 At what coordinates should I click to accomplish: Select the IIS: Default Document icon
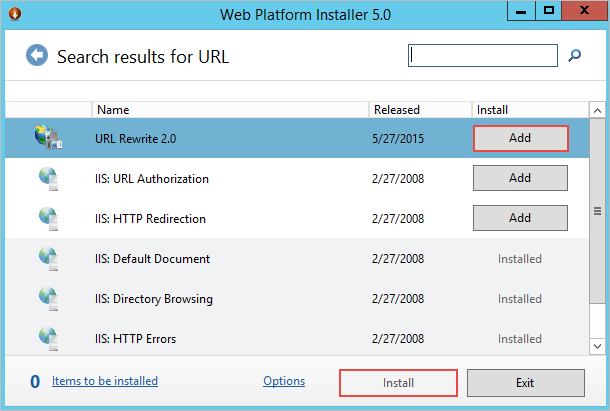(x=47, y=259)
